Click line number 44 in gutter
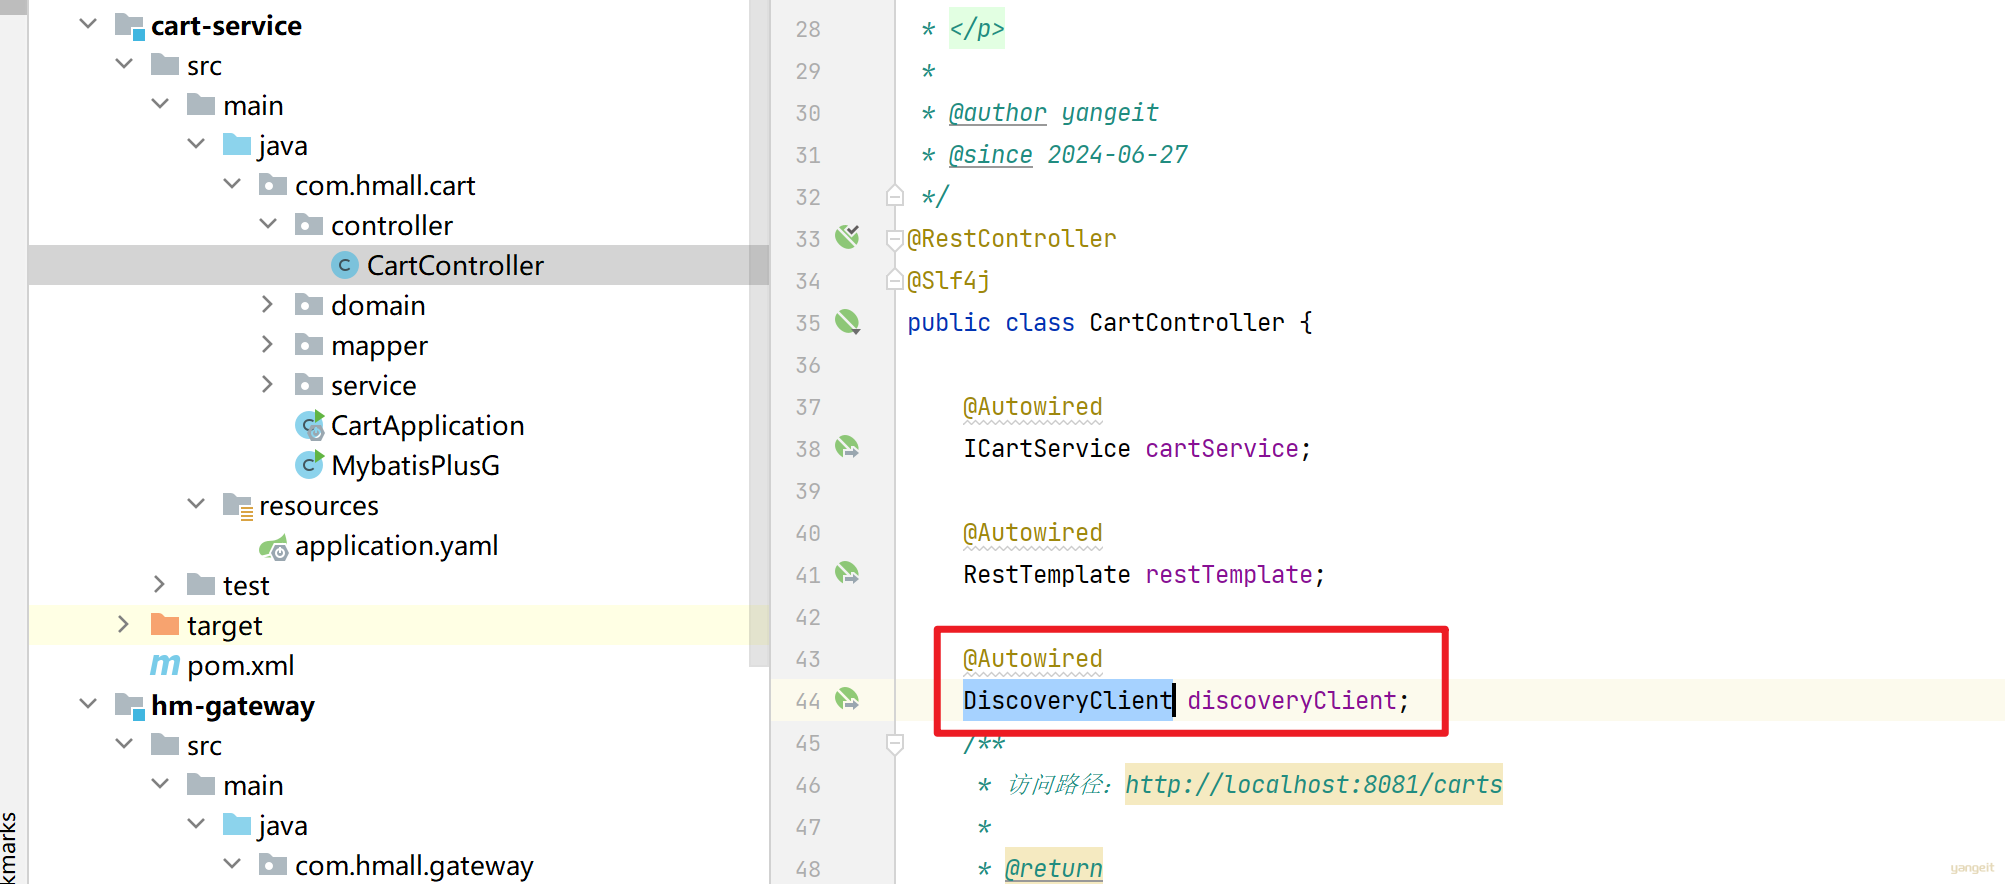 807,701
